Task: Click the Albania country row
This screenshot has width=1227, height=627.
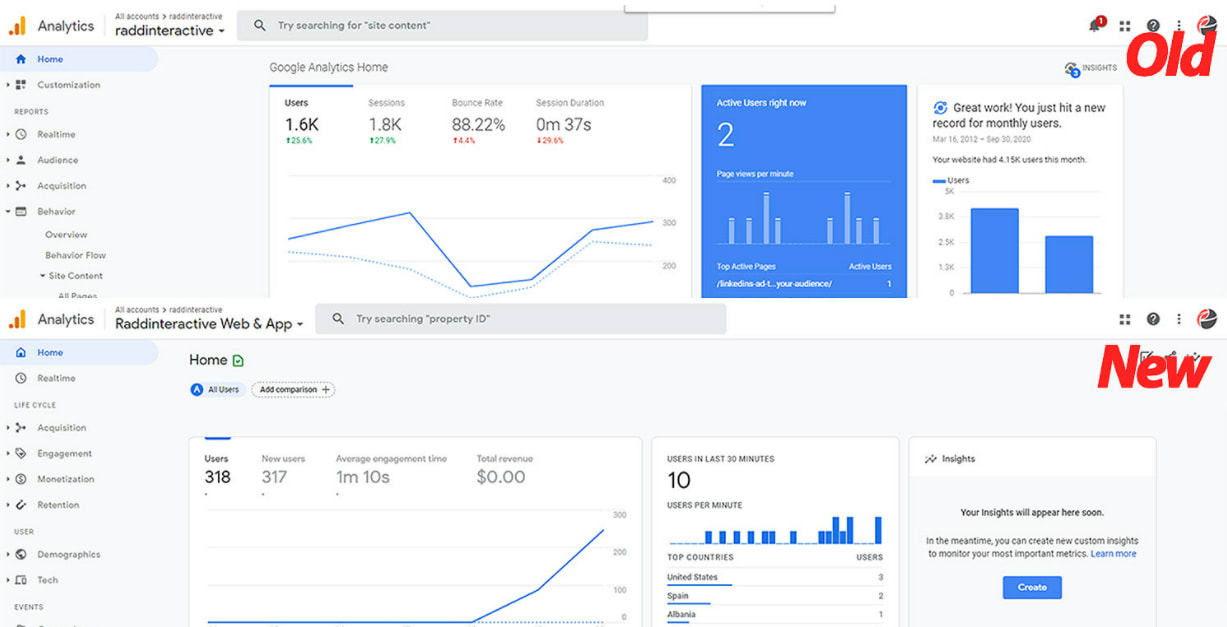Action: (775, 615)
